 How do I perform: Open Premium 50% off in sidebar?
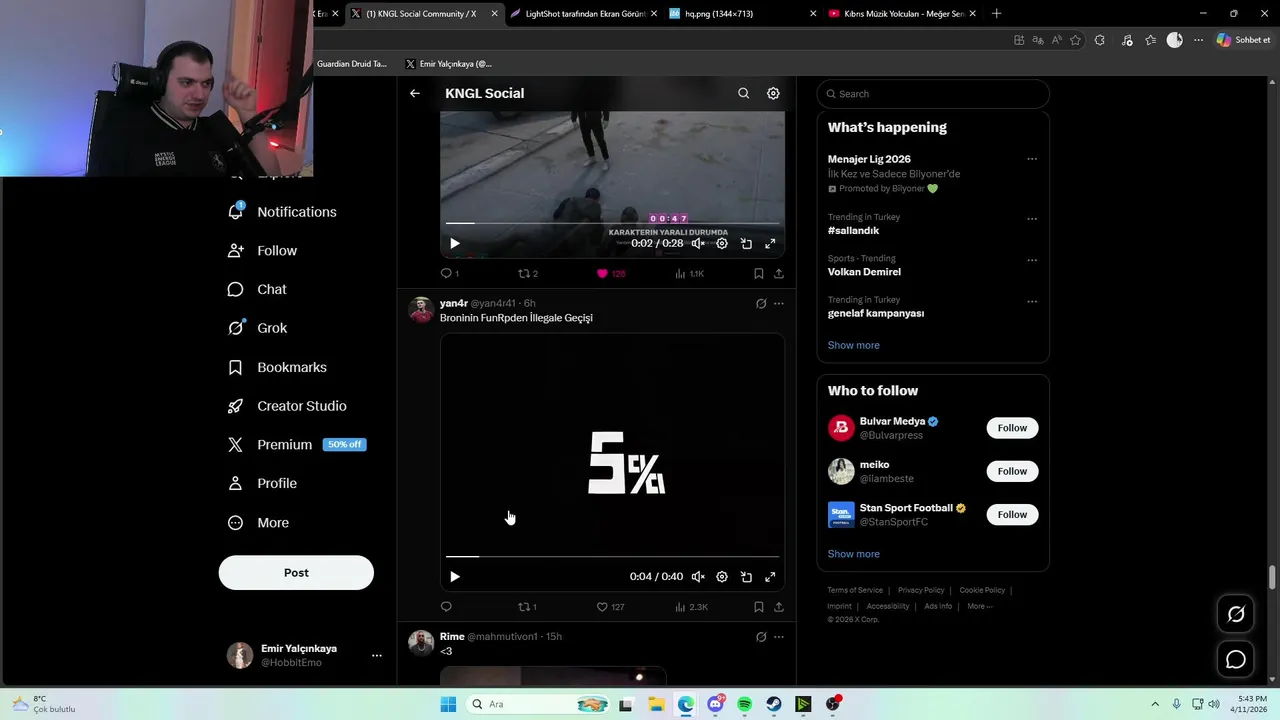click(x=296, y=444)
